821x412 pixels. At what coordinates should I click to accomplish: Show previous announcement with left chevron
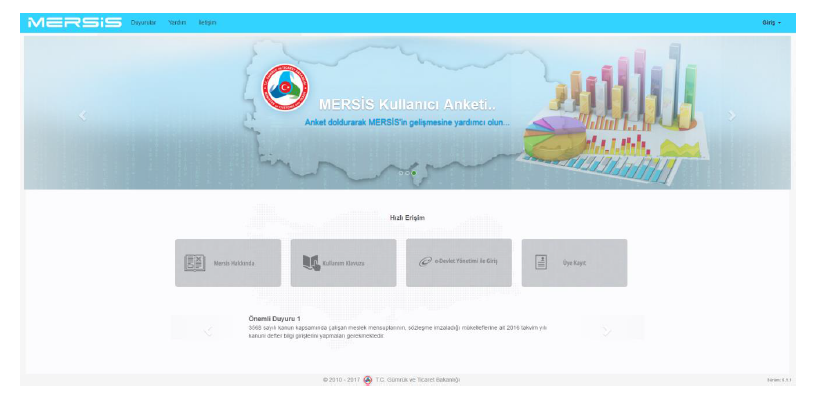(208, 331)
